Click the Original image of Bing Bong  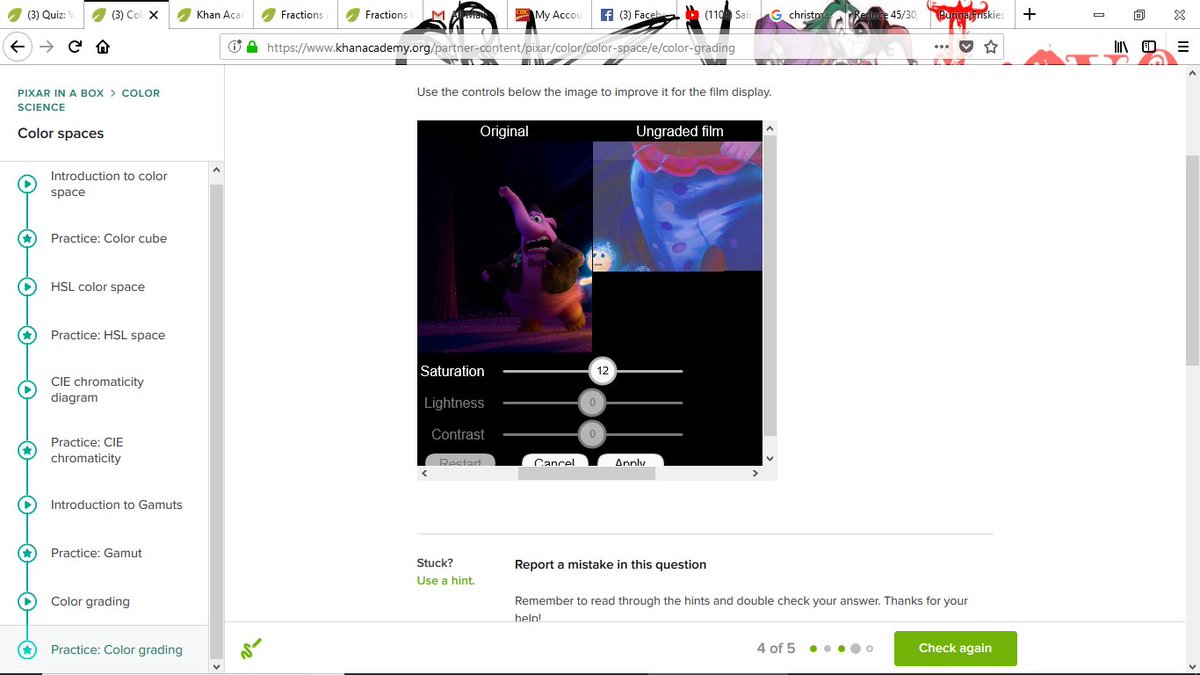click(505, 246)
